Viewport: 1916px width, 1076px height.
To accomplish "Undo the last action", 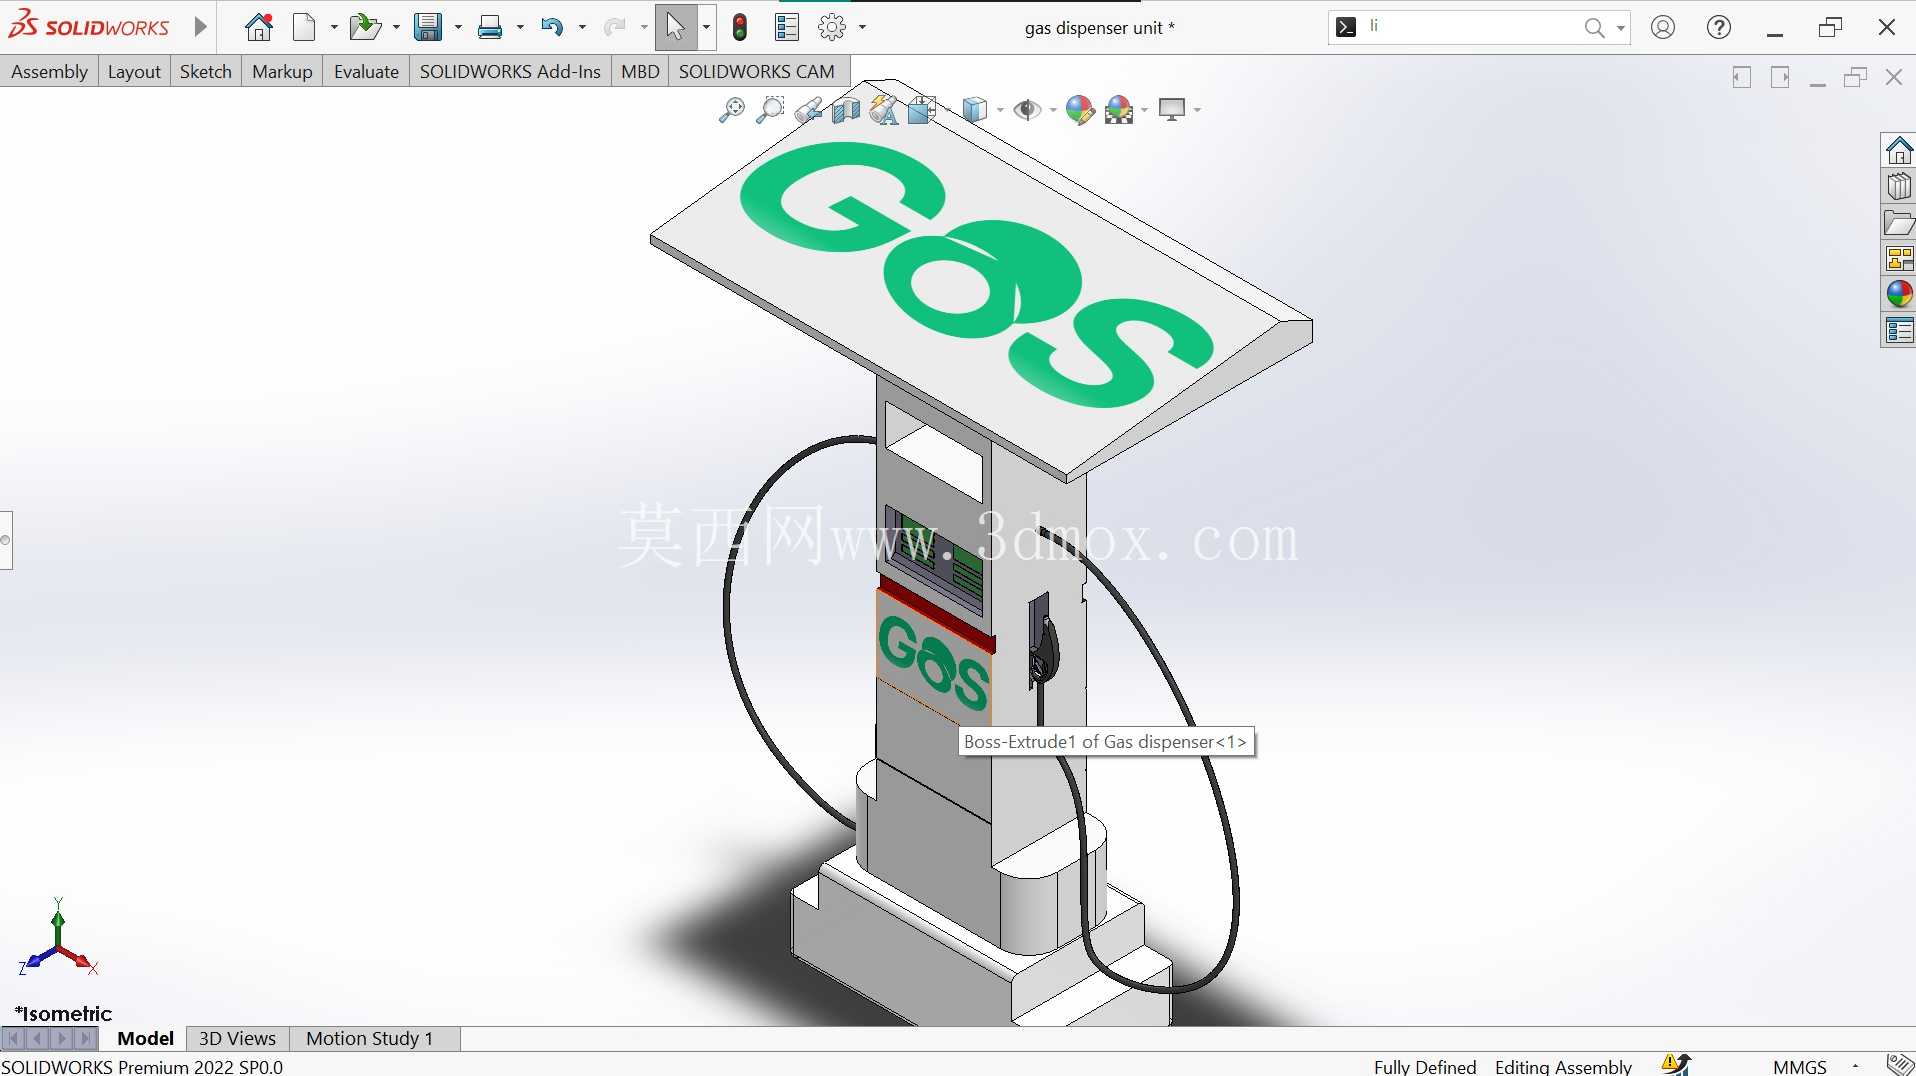I will coord(552,27).
